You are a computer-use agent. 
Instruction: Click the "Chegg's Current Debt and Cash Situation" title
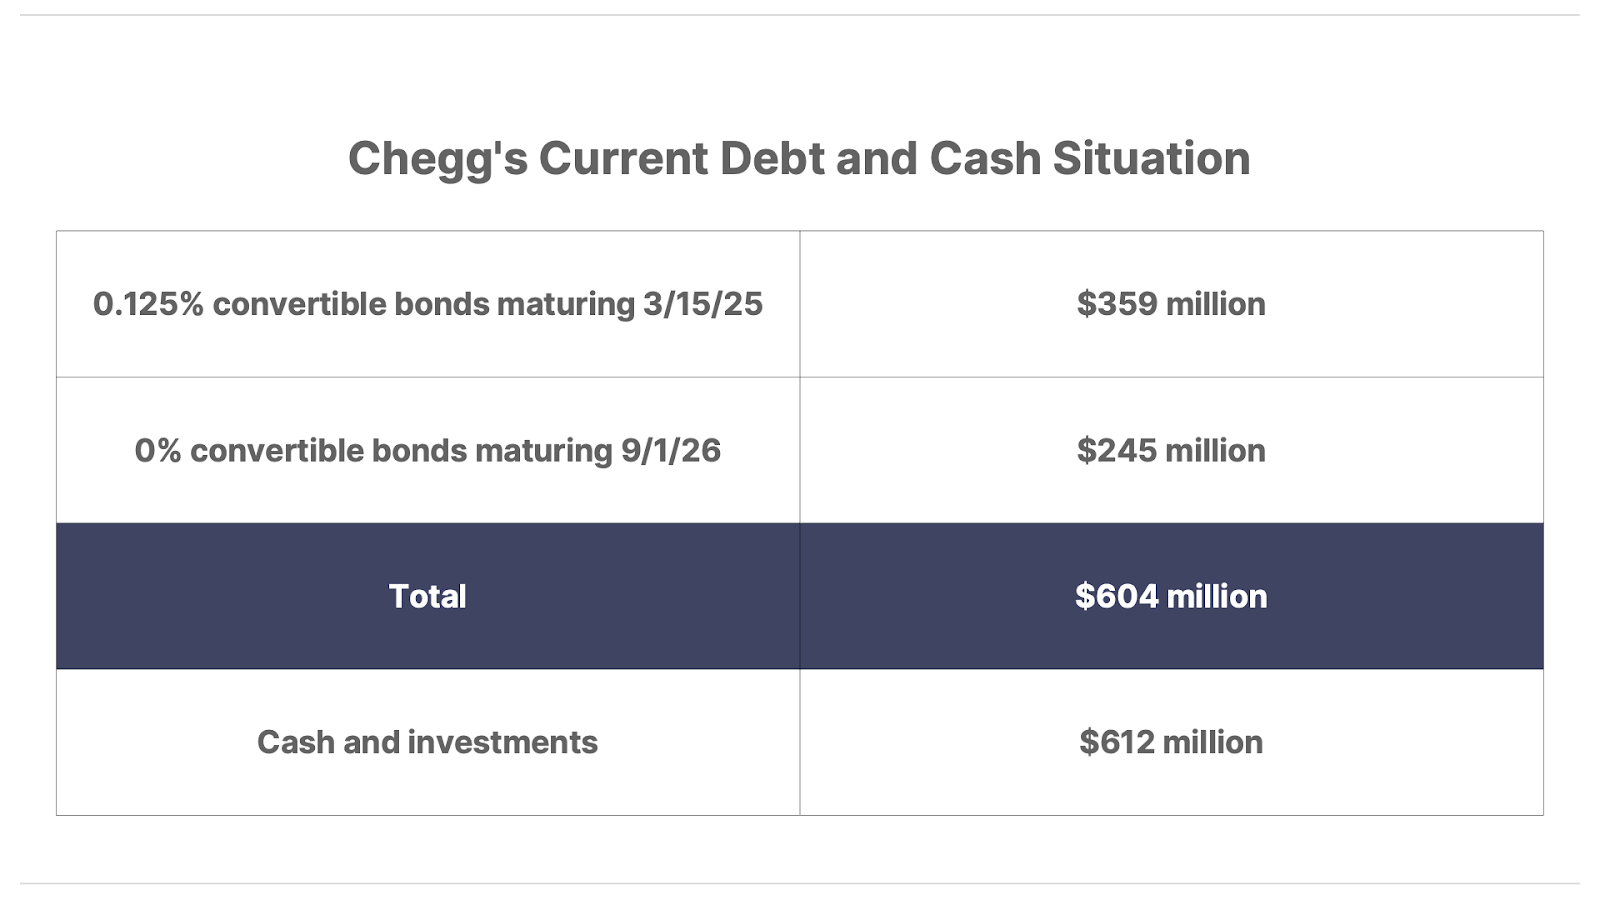799,158
